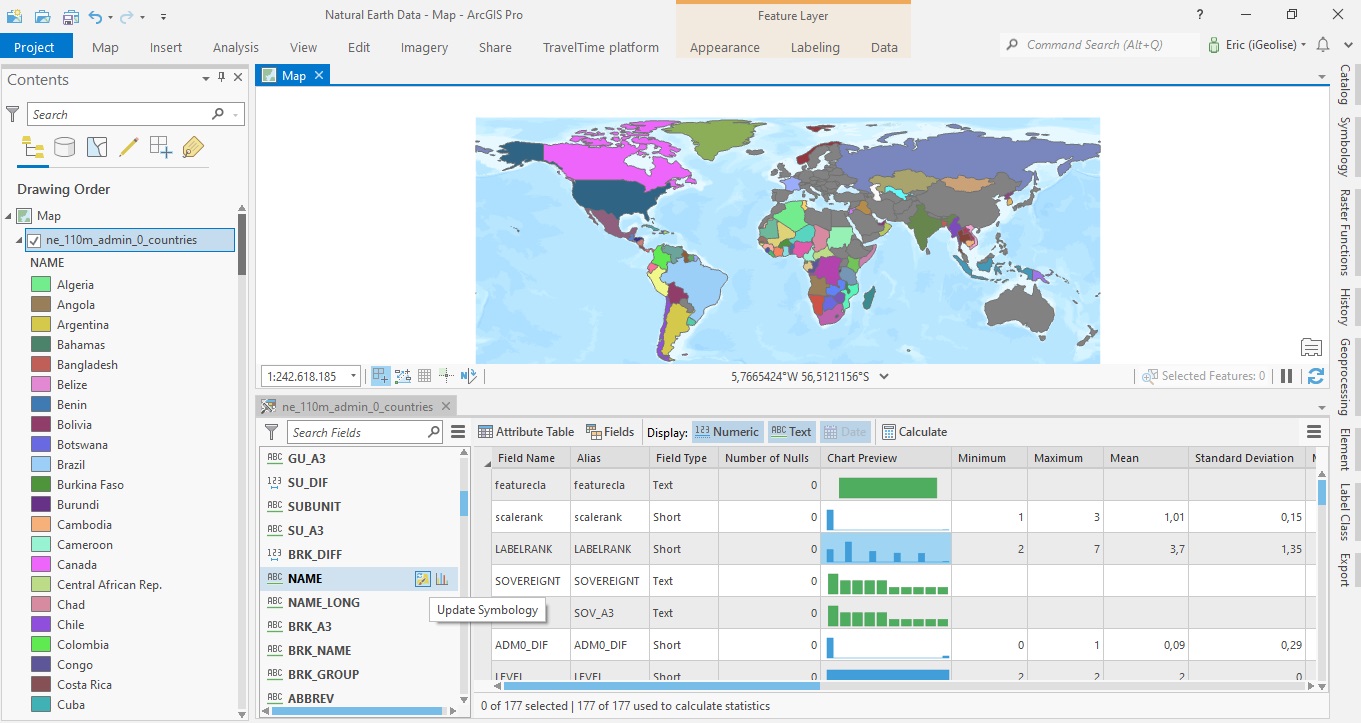Screen dimensions: 1361x723
Task: Toggle snapping button below the map
Action: [381, 376]
